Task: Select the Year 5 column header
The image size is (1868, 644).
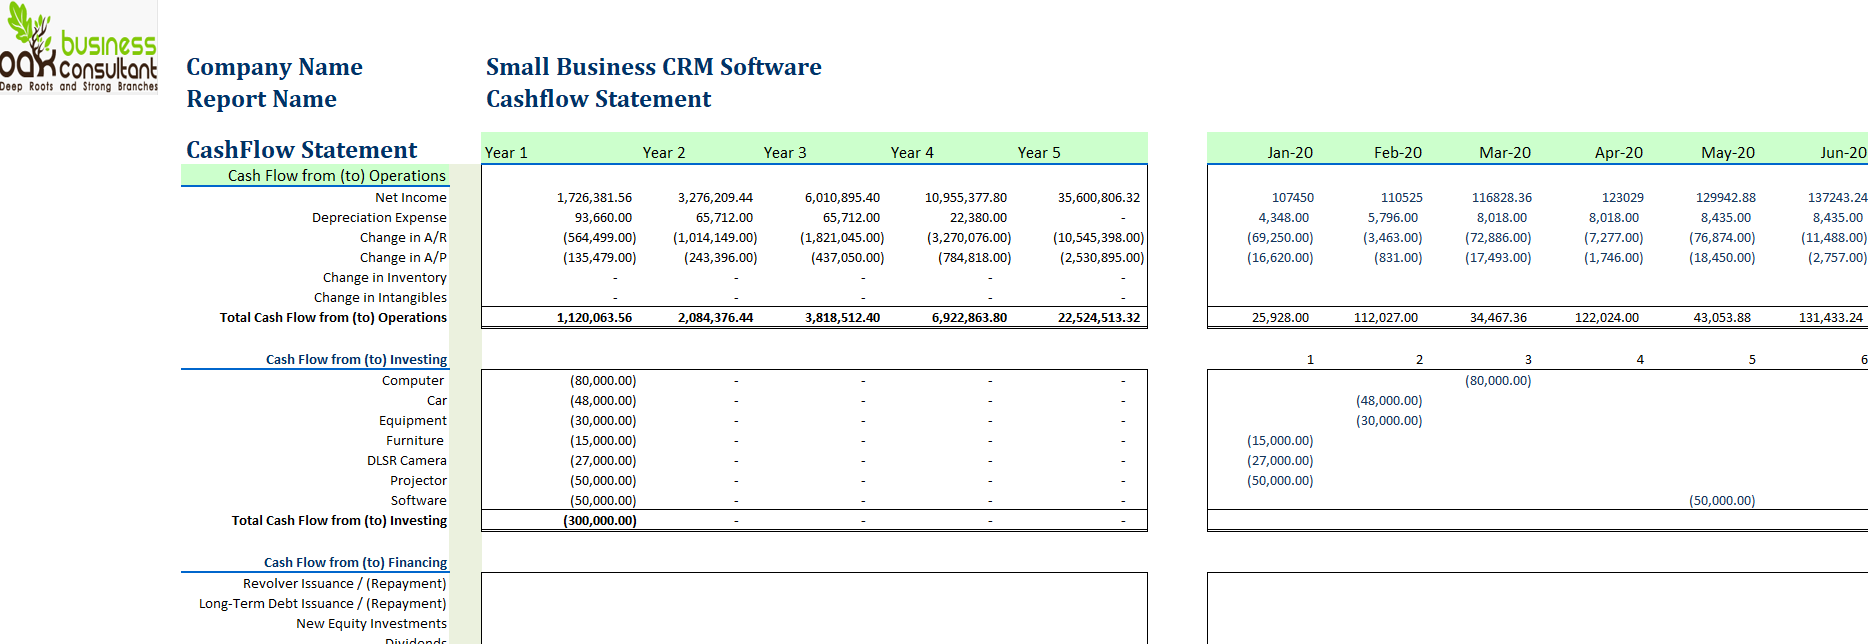Action: 1039,153
